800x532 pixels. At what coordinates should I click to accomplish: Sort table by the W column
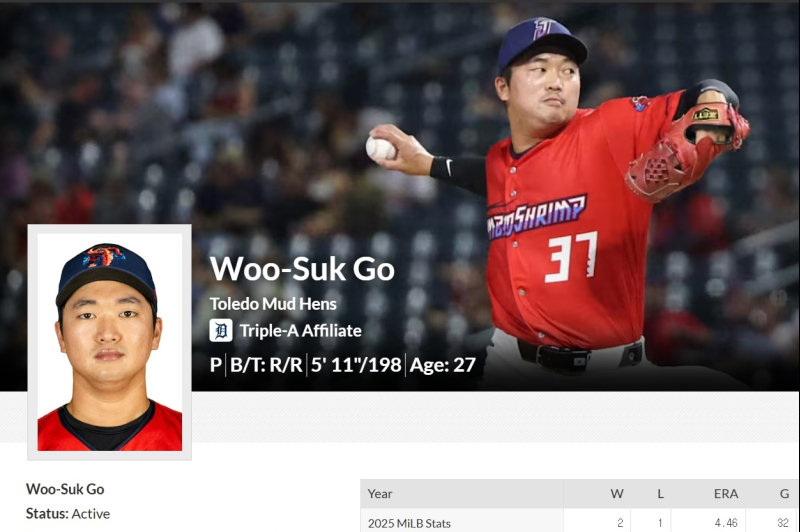click(617, 494)
